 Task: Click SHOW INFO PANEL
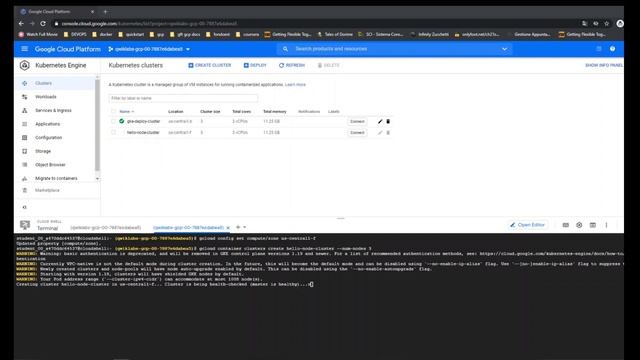pyautogui.click(x=604, y=65)
